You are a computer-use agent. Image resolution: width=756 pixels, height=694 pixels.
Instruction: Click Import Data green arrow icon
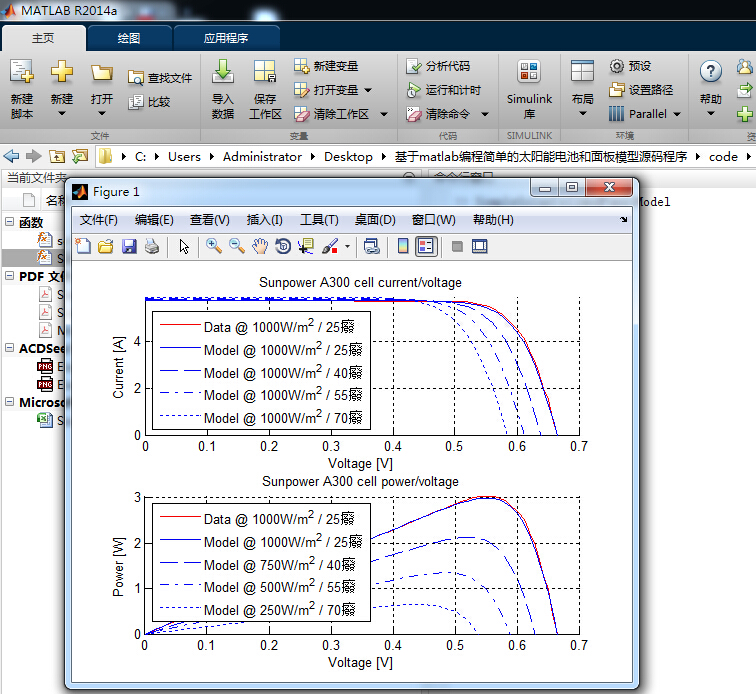point(223,71)
